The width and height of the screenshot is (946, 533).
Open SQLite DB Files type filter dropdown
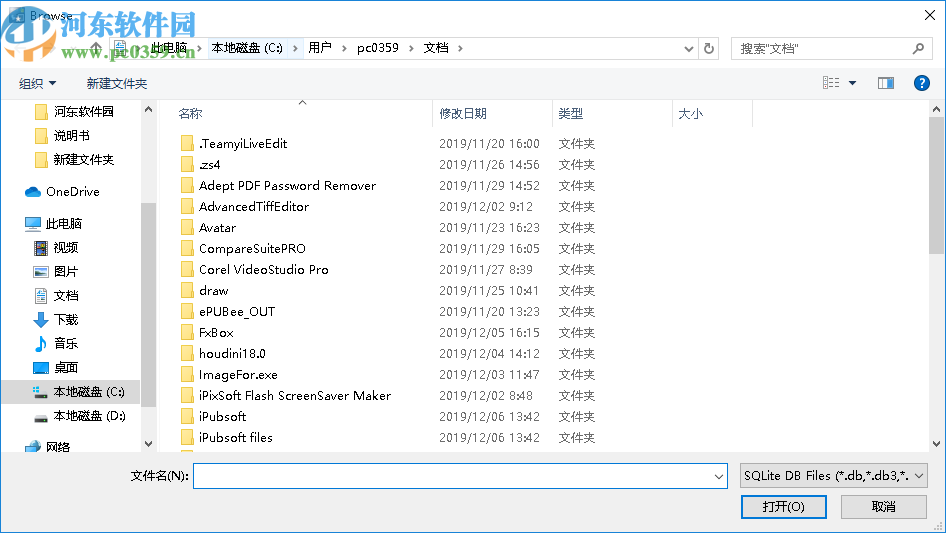(x=833, y=476)
